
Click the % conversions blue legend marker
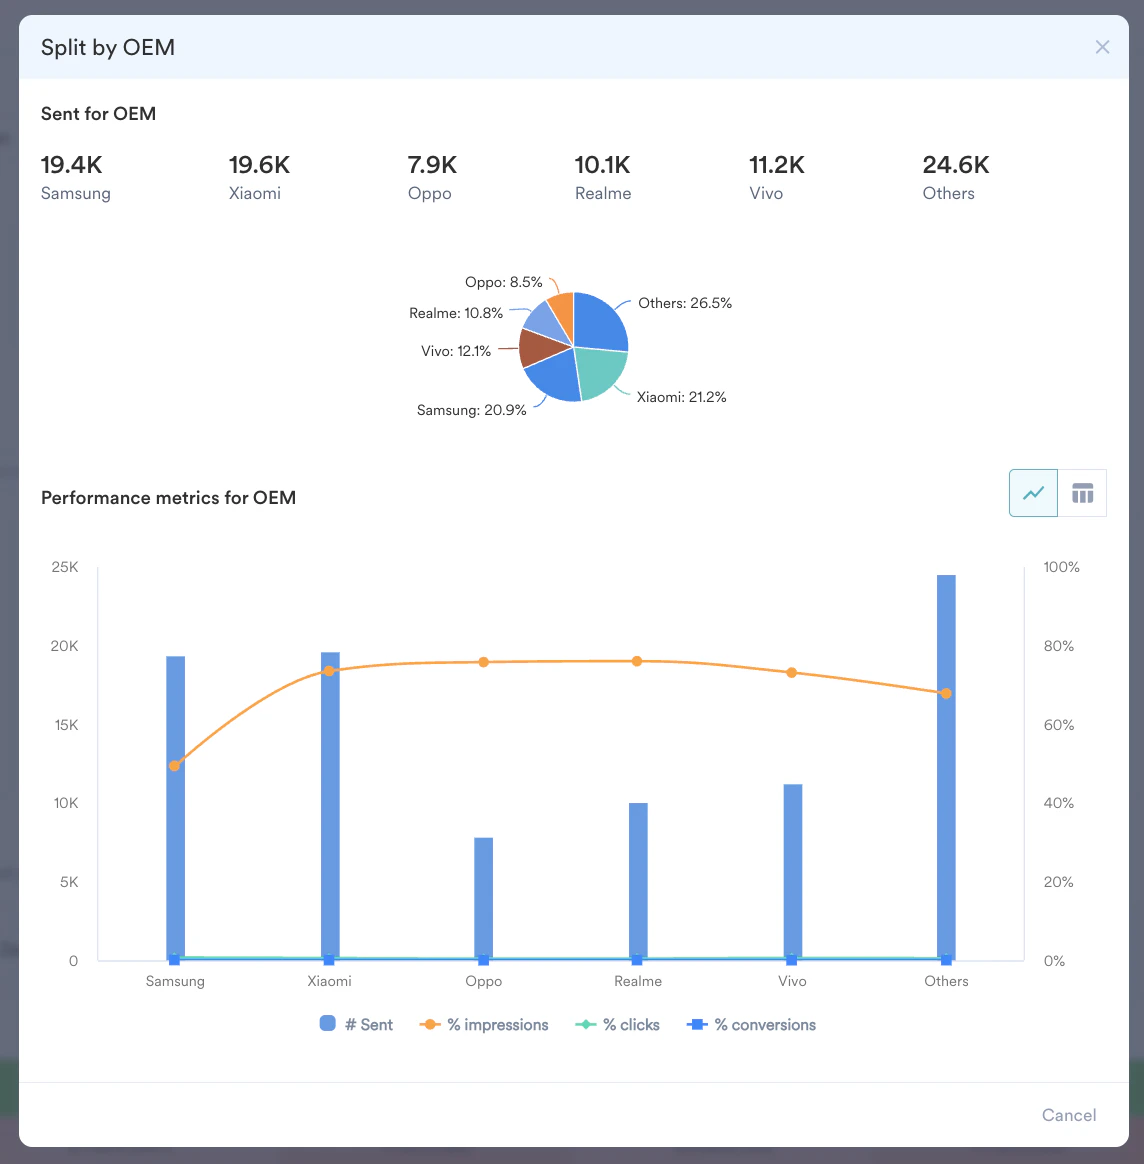[698, 1024]
